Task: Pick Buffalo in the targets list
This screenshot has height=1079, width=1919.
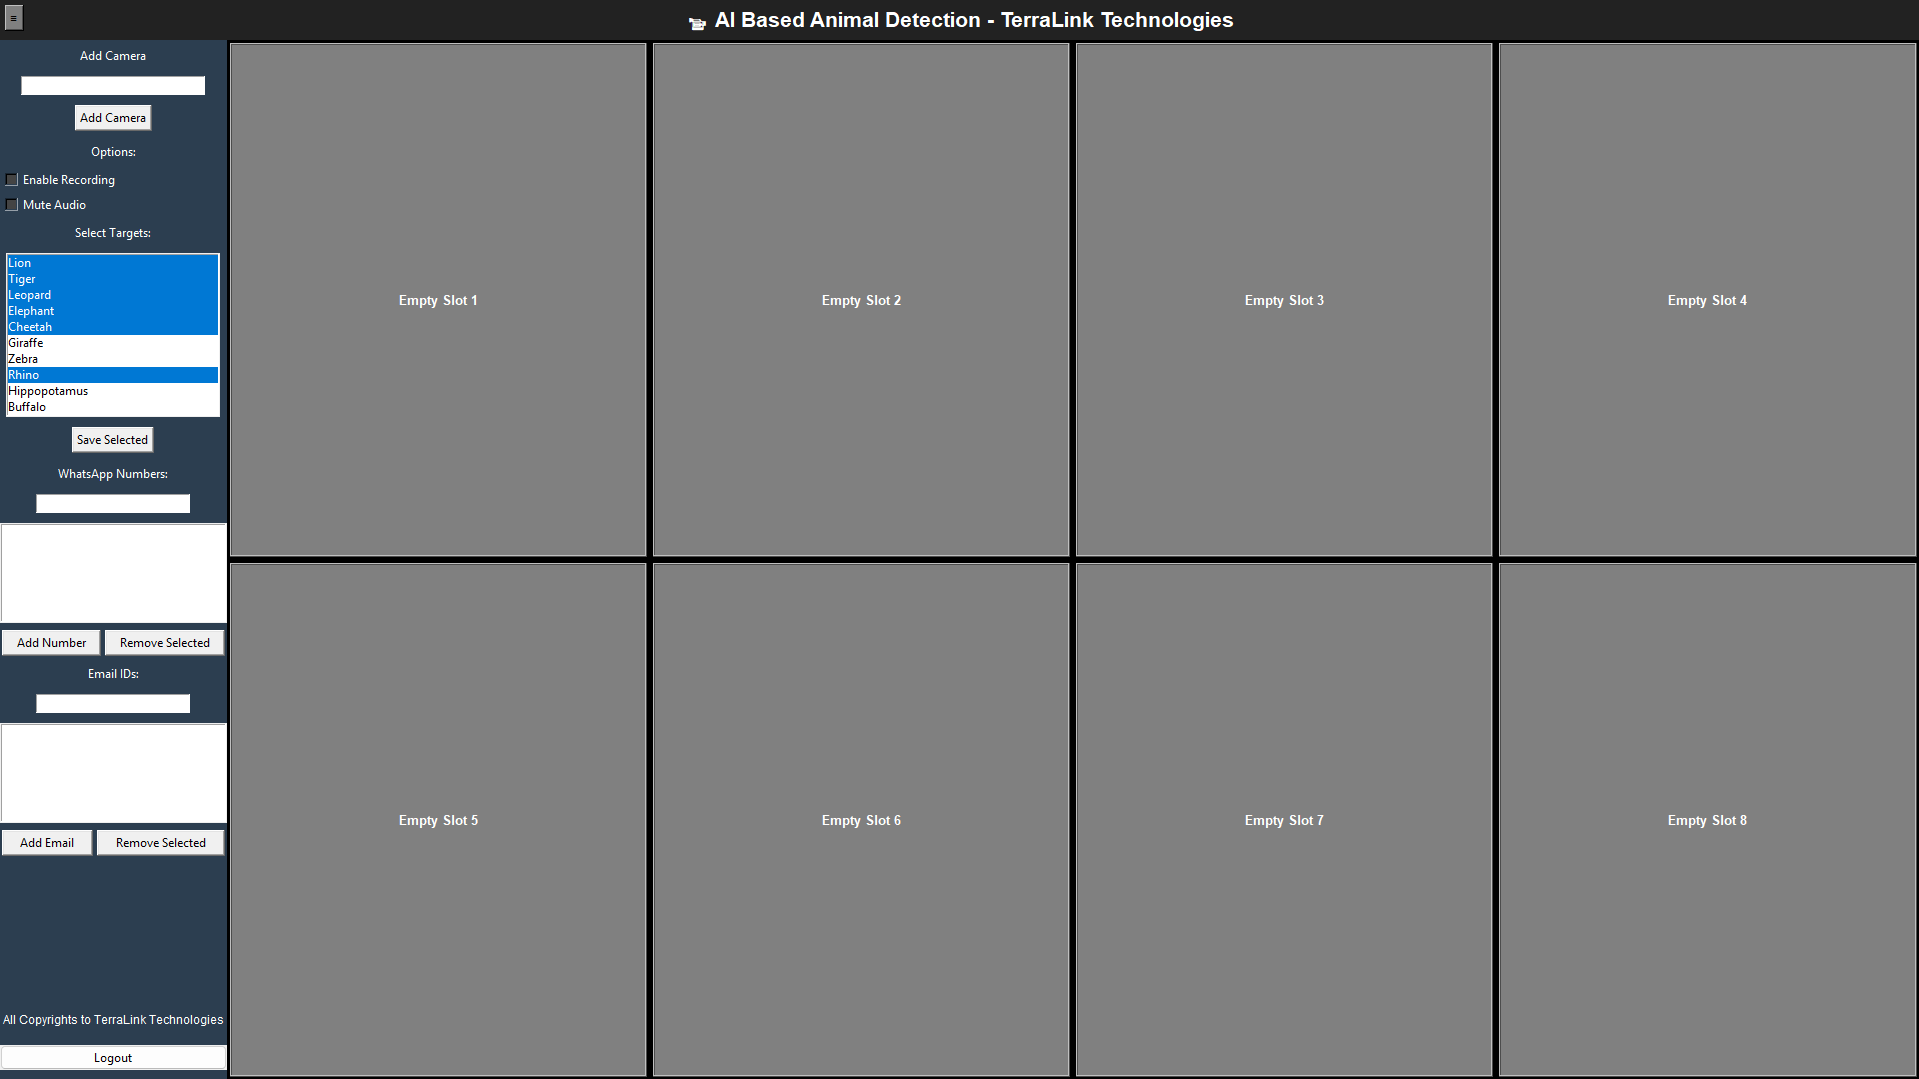Action: point(27,407)
